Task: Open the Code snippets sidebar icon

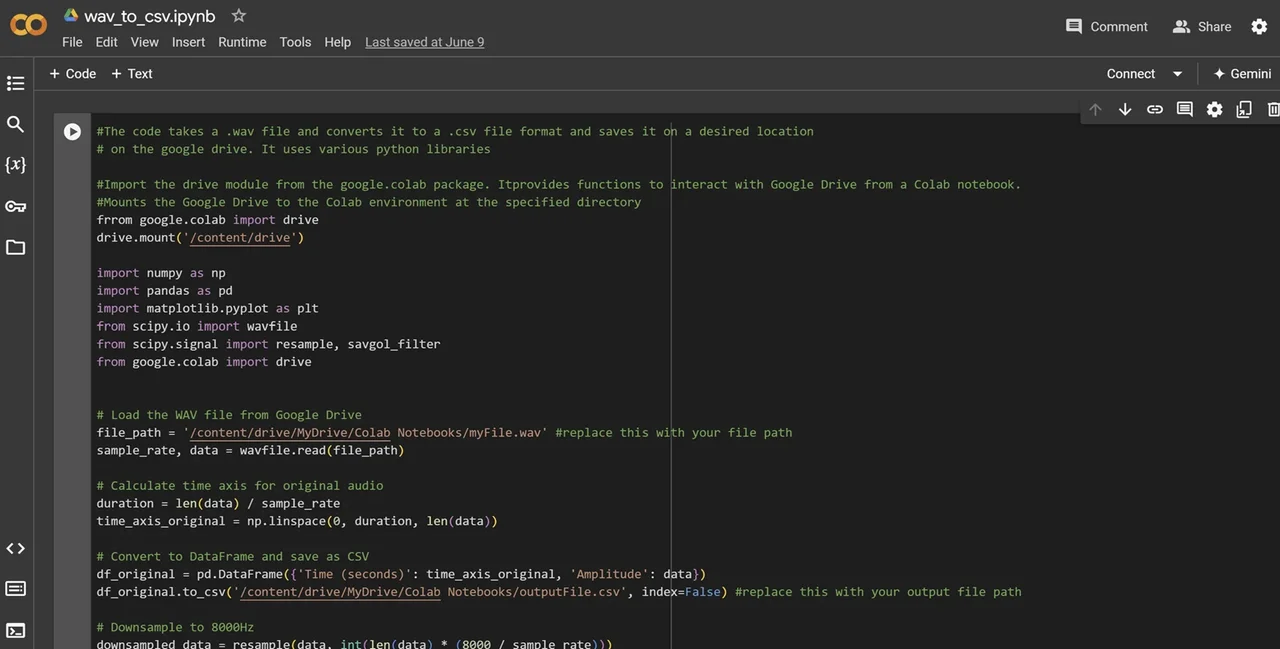Action: click(x=15, y=548)
